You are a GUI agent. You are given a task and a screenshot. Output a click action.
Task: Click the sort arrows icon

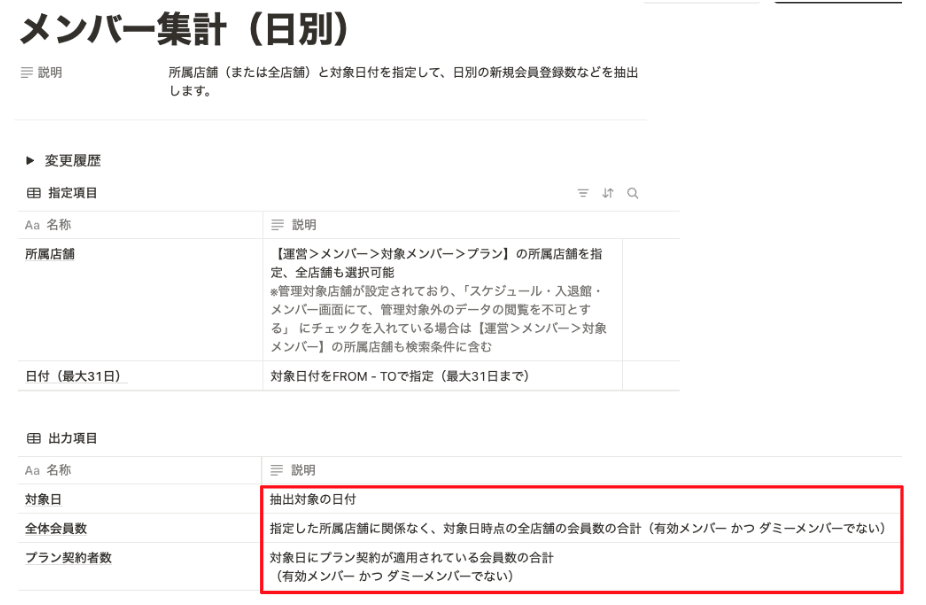pyautogui.click(x=608, y=193)
